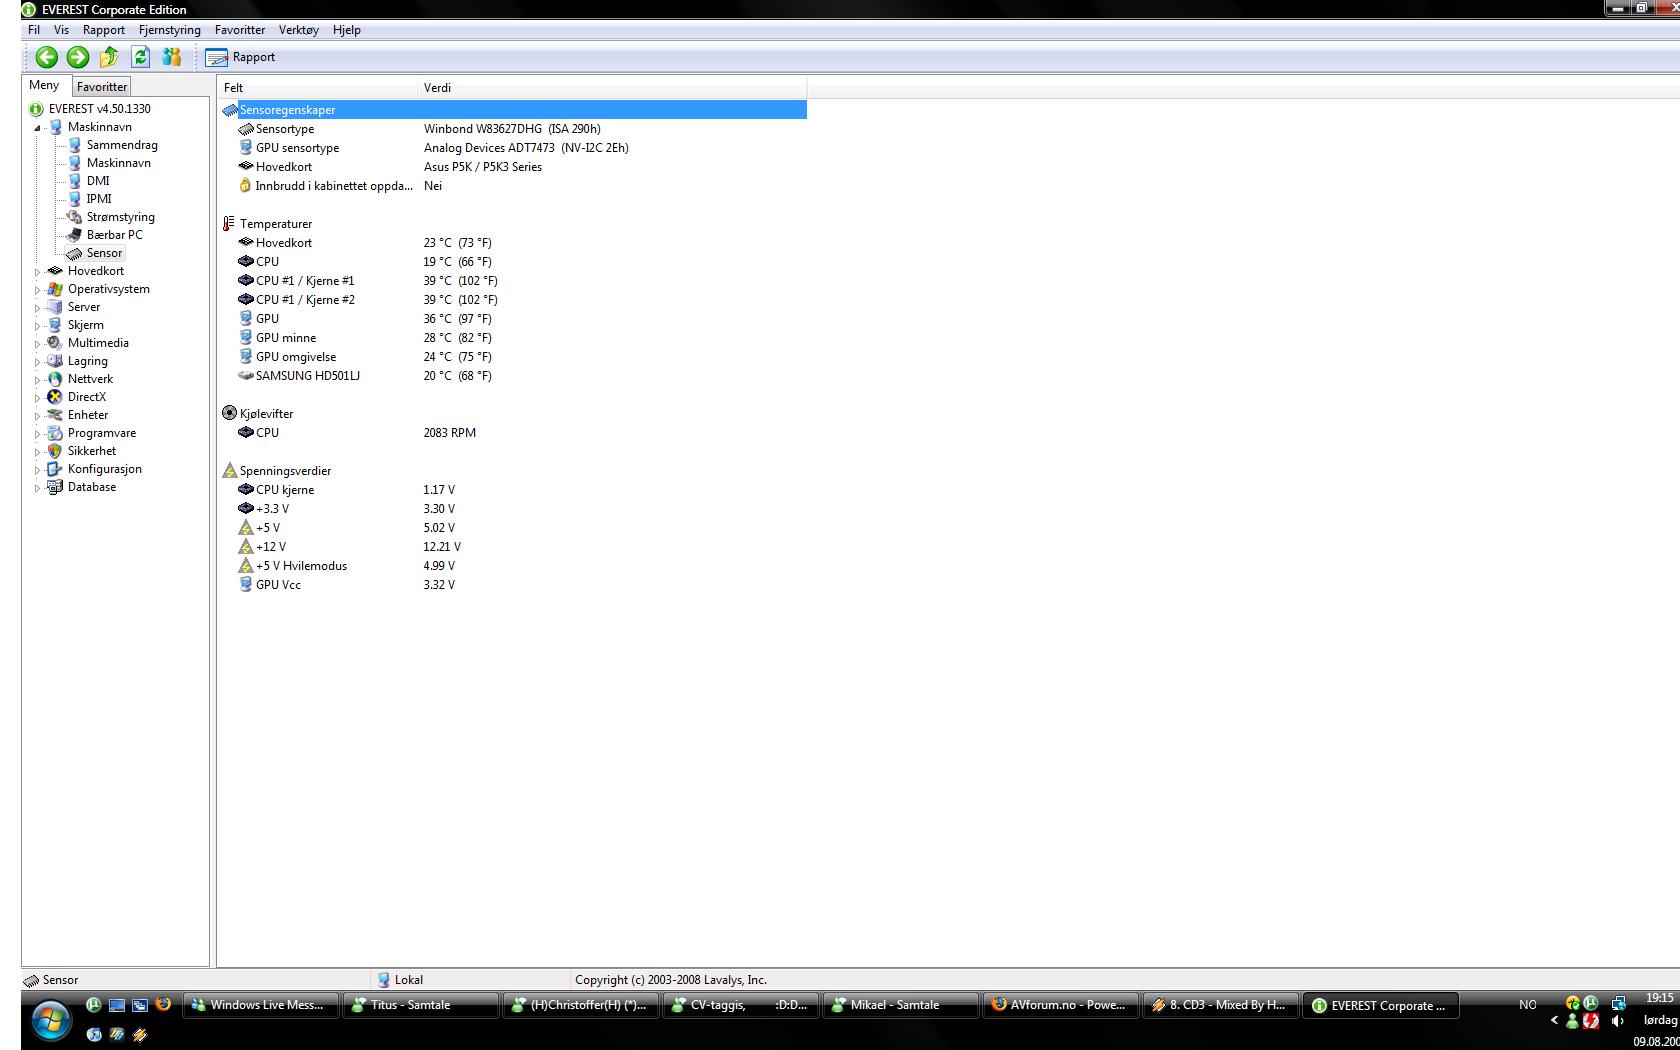
Task: Select IPMI in the tree
Action: (x=99, y=199)
